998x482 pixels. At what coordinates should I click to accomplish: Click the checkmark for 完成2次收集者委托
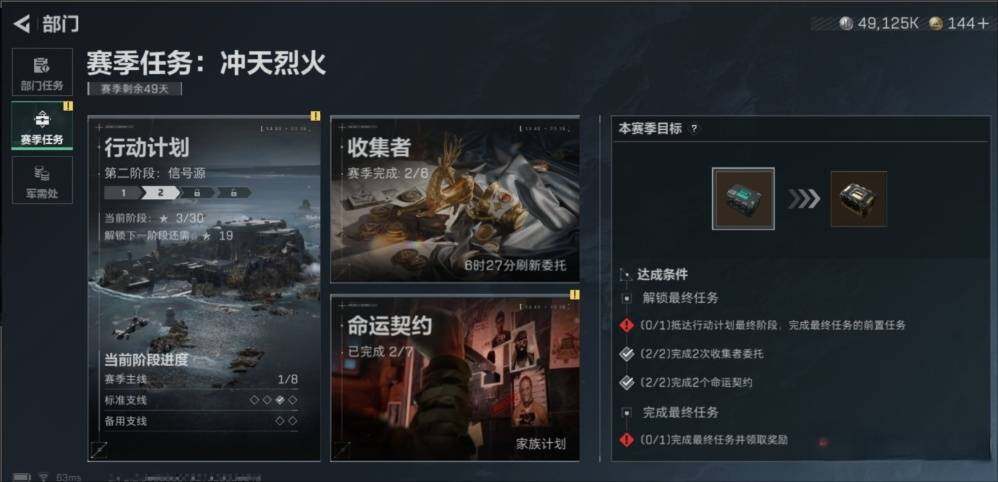click(626, 354)
